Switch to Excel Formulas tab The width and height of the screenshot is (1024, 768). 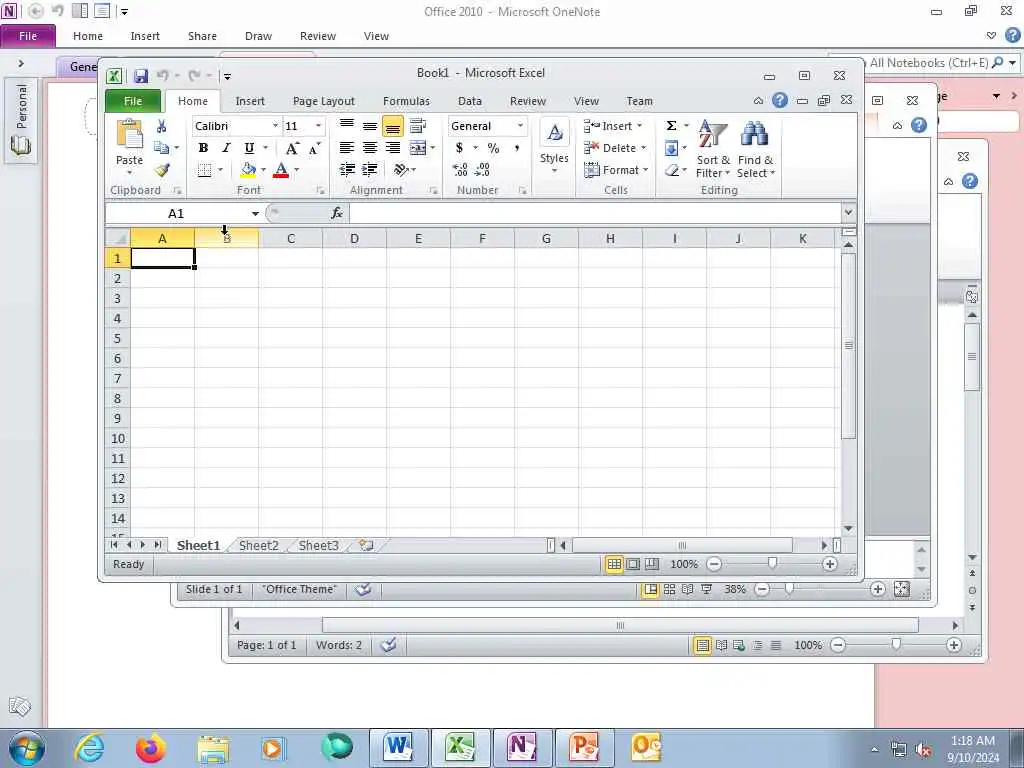pyautogui.click(x=406, y=101)
